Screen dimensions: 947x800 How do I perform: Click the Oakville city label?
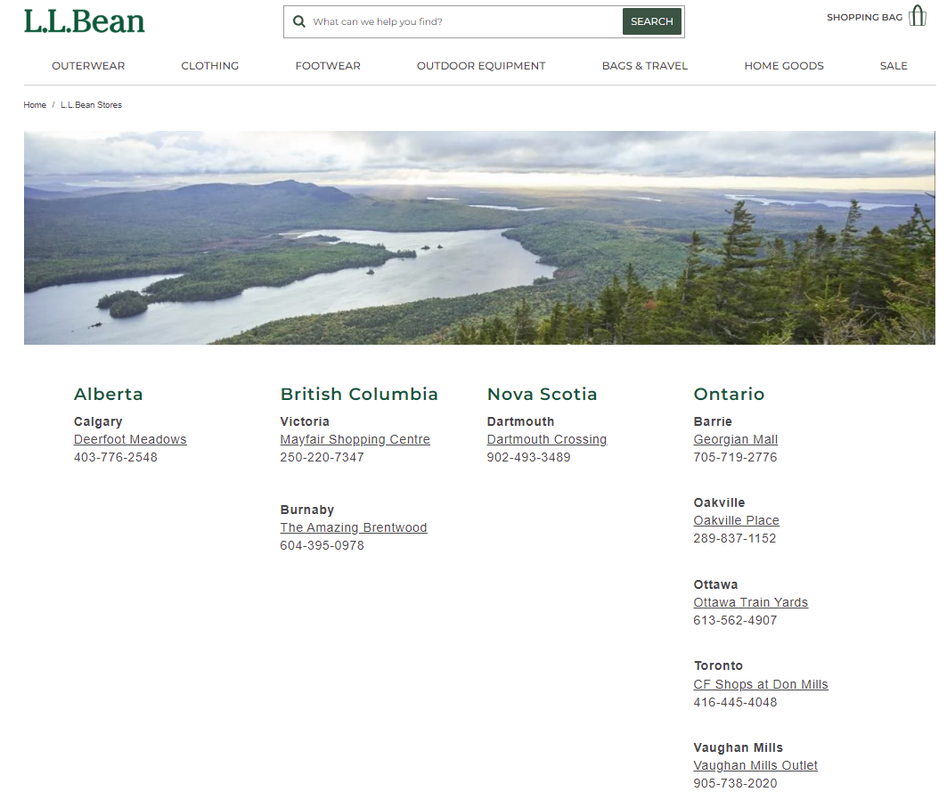pos(719,502)
